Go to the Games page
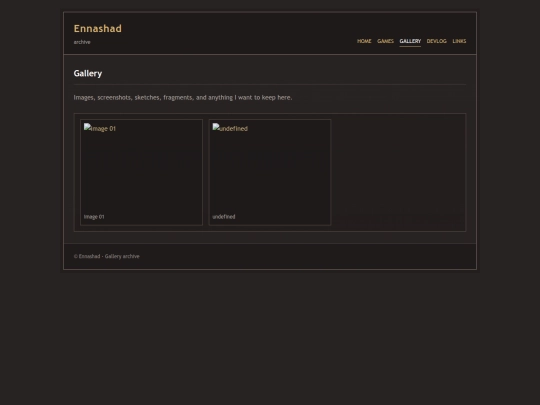This screenshot has width=540, height=405. point(385,41)
